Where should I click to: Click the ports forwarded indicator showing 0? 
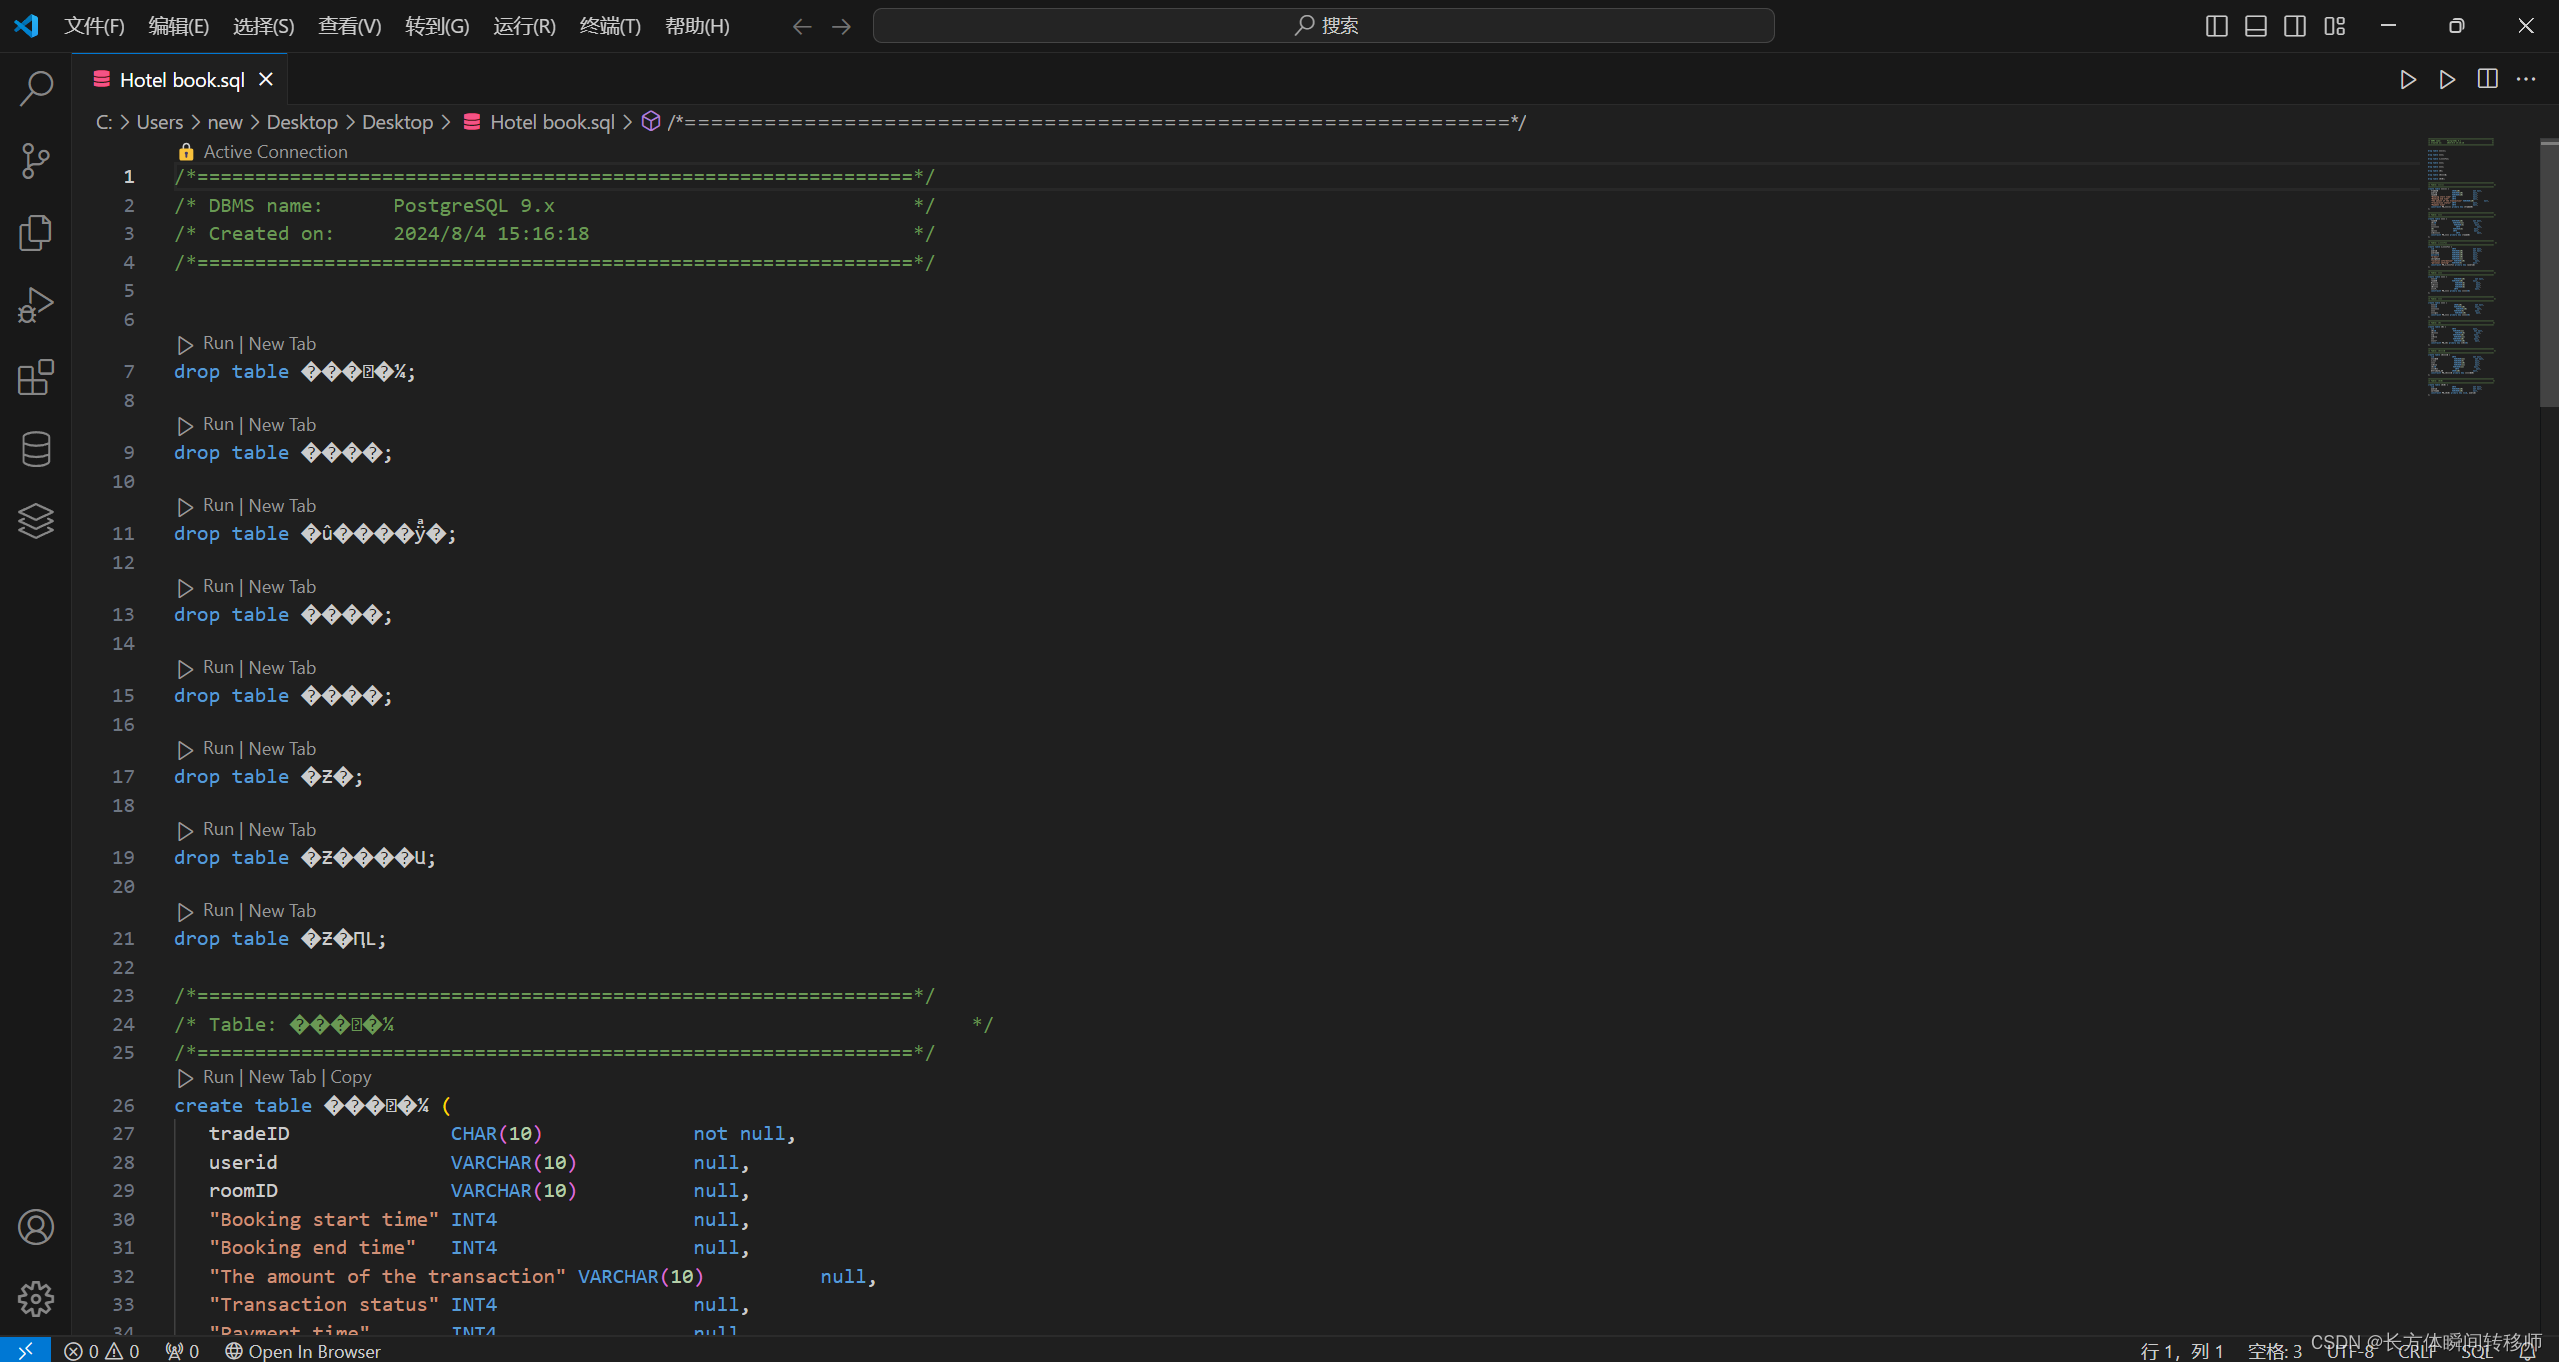pos(182,1350)
